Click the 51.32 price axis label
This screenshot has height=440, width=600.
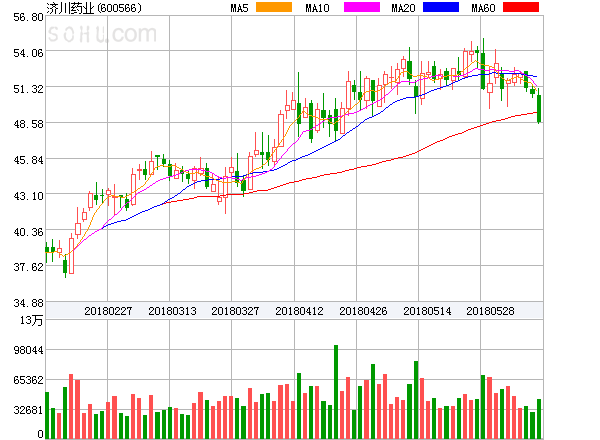coord(28,89)
